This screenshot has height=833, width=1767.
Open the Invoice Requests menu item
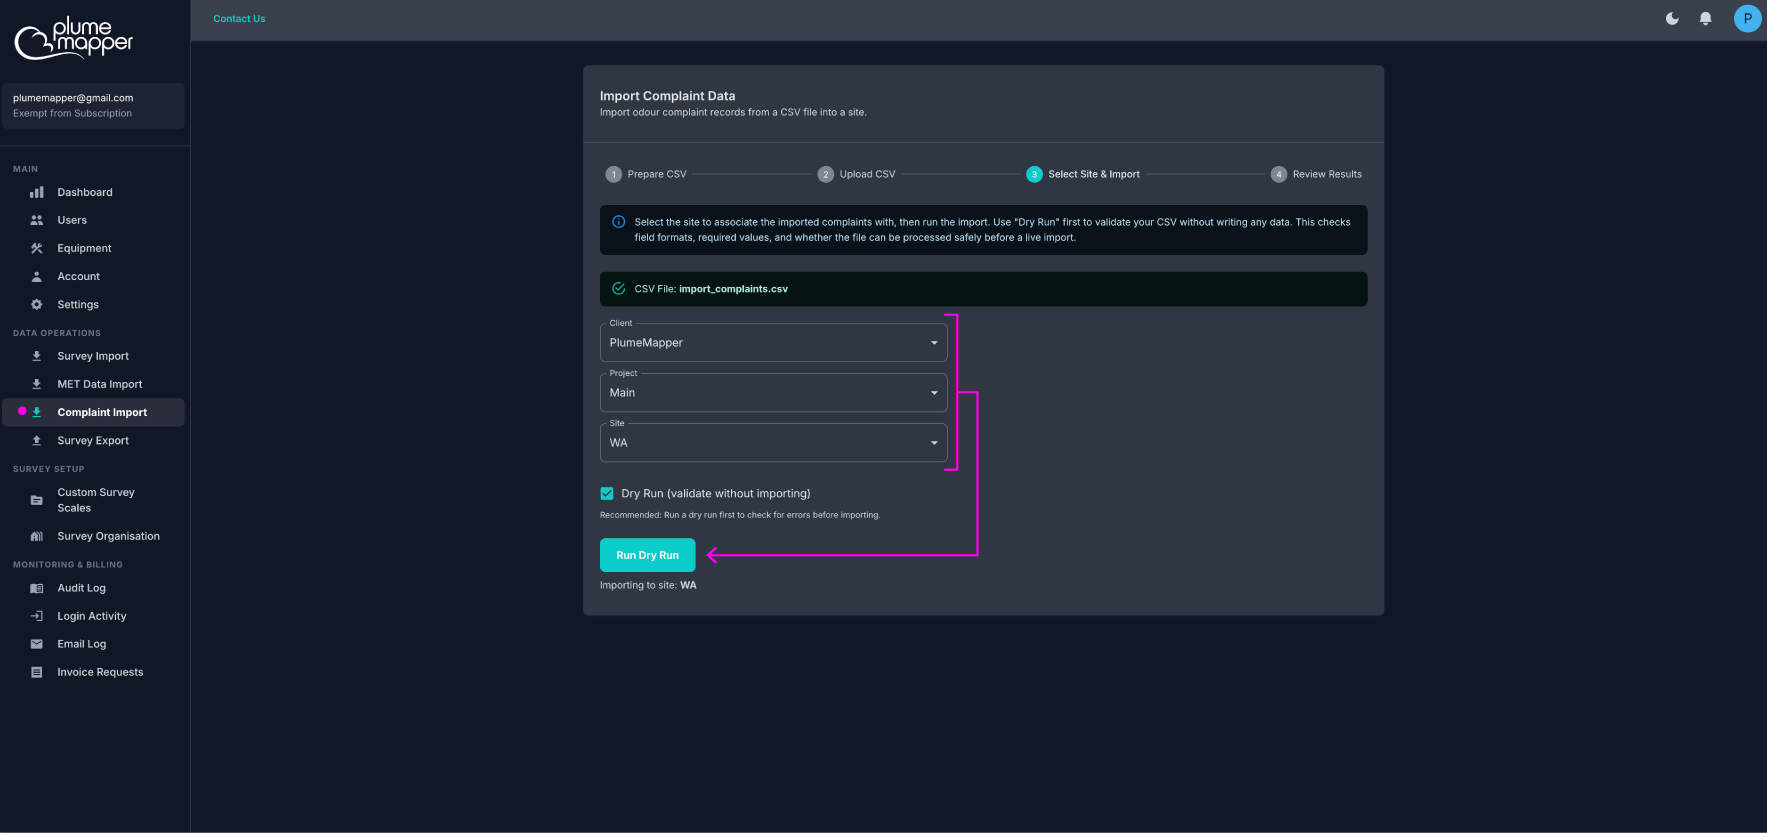[x=94, y=672]
